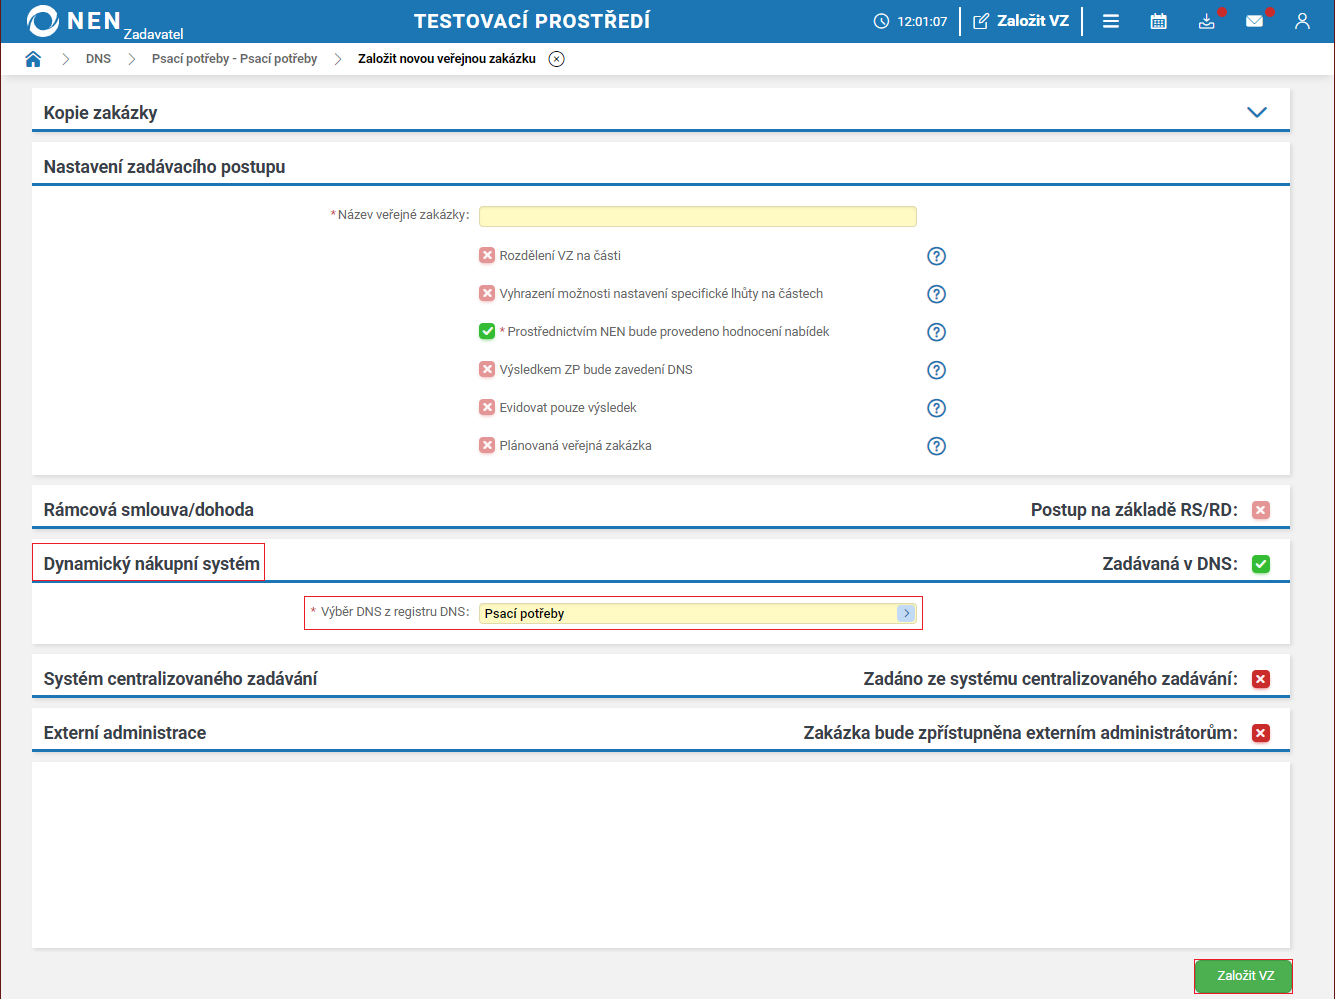Toggle Zadávaná v DNS checkbox
This screenshot has width=1335, height=999.
(x=1261, y=564)
